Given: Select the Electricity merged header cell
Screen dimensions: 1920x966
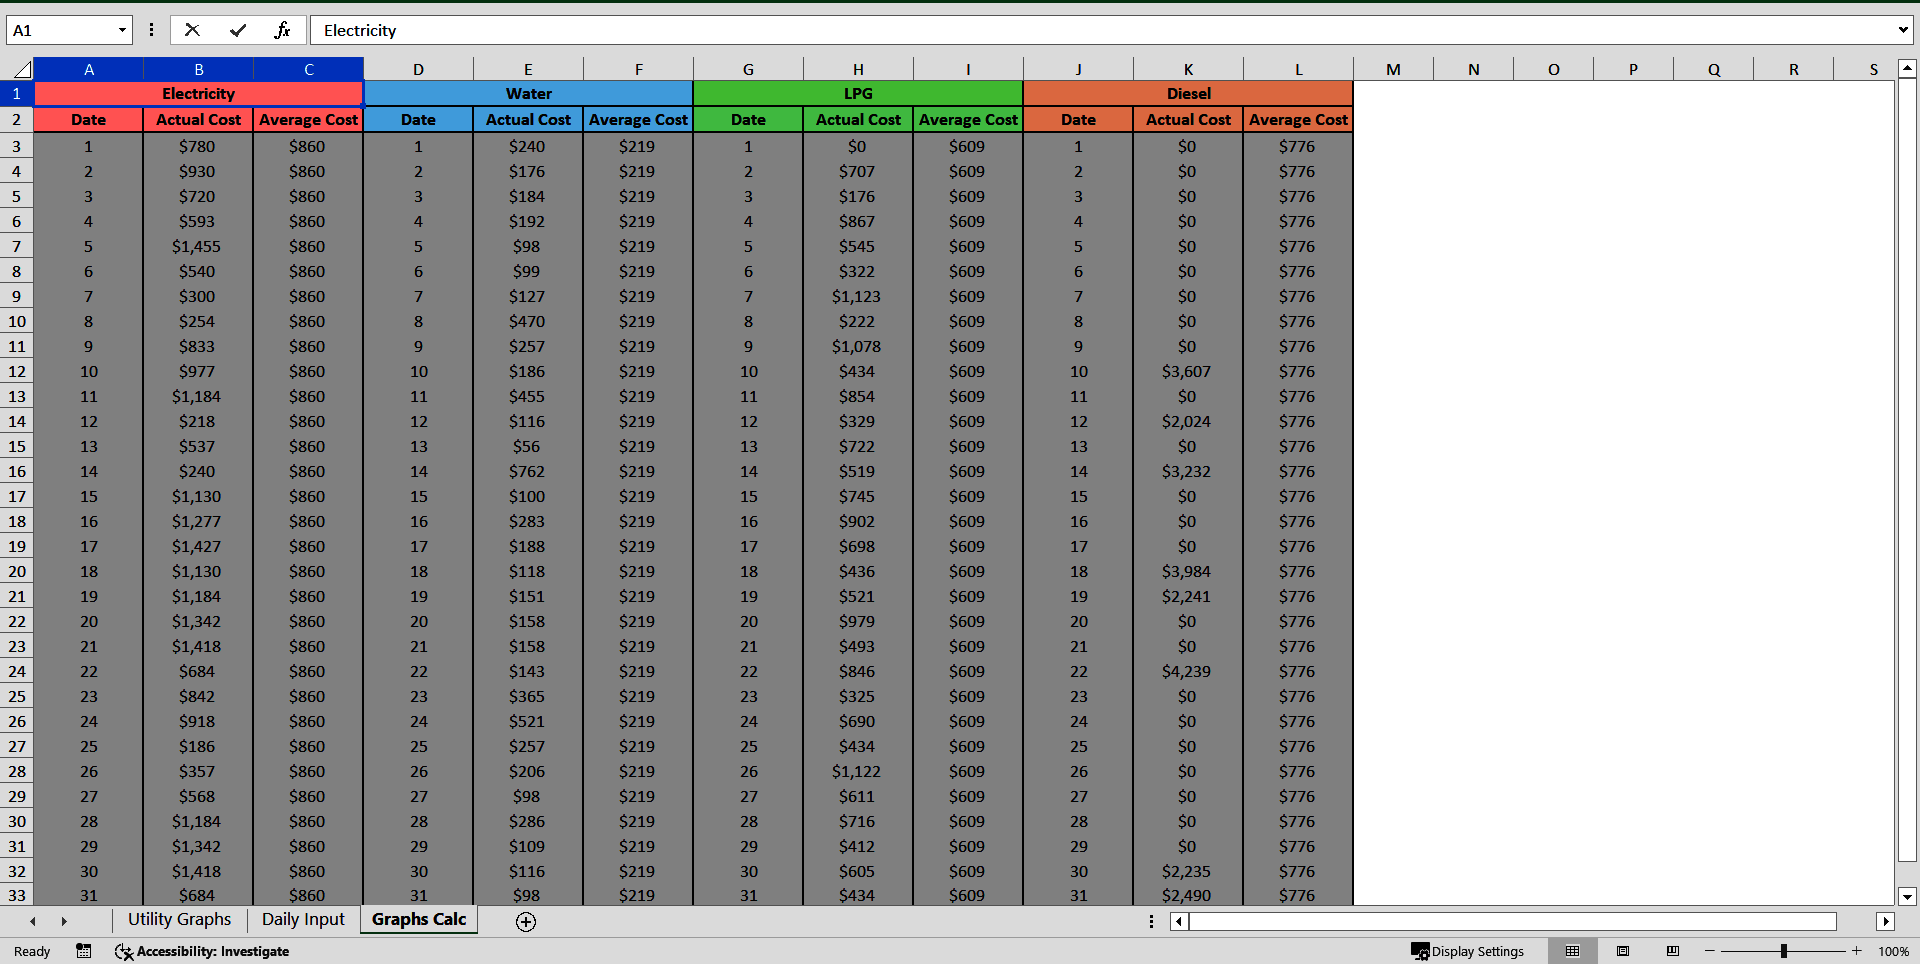Looking at the screenshot, I should [x=198, y=93].
